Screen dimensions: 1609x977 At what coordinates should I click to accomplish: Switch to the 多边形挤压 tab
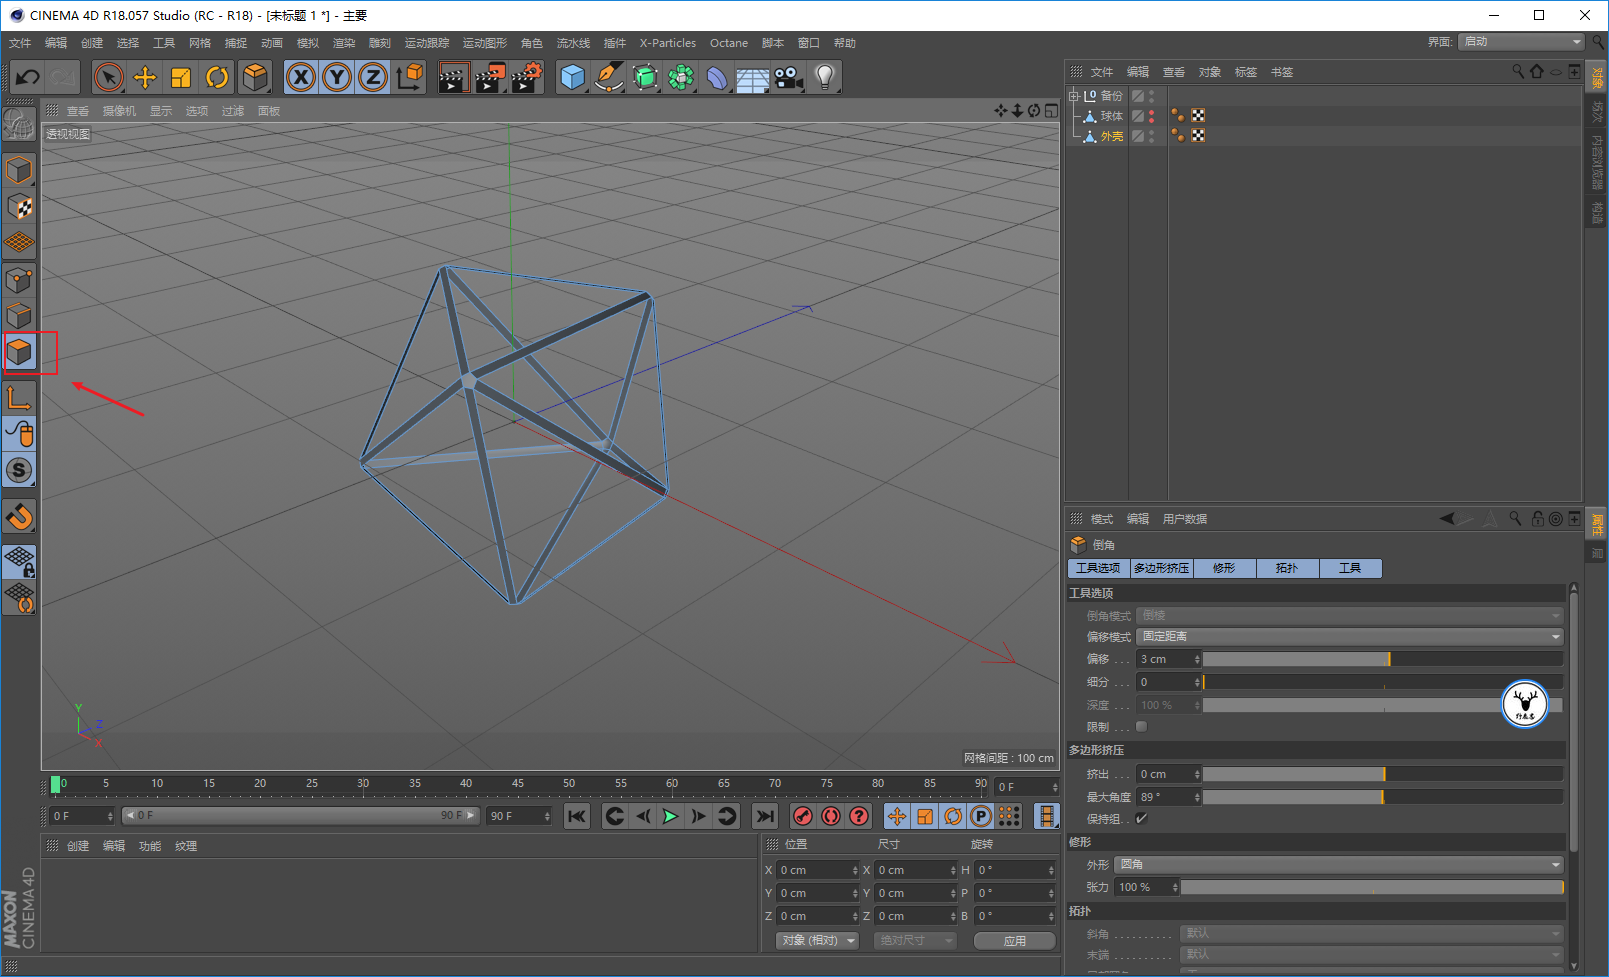point(1161,568)
